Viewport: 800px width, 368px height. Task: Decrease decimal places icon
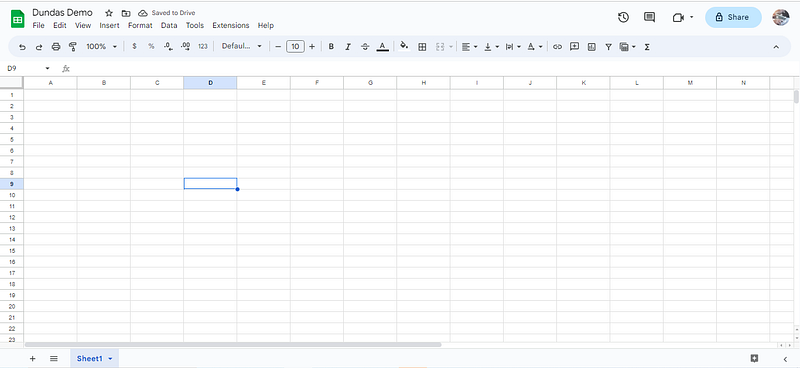click(168, 46)
